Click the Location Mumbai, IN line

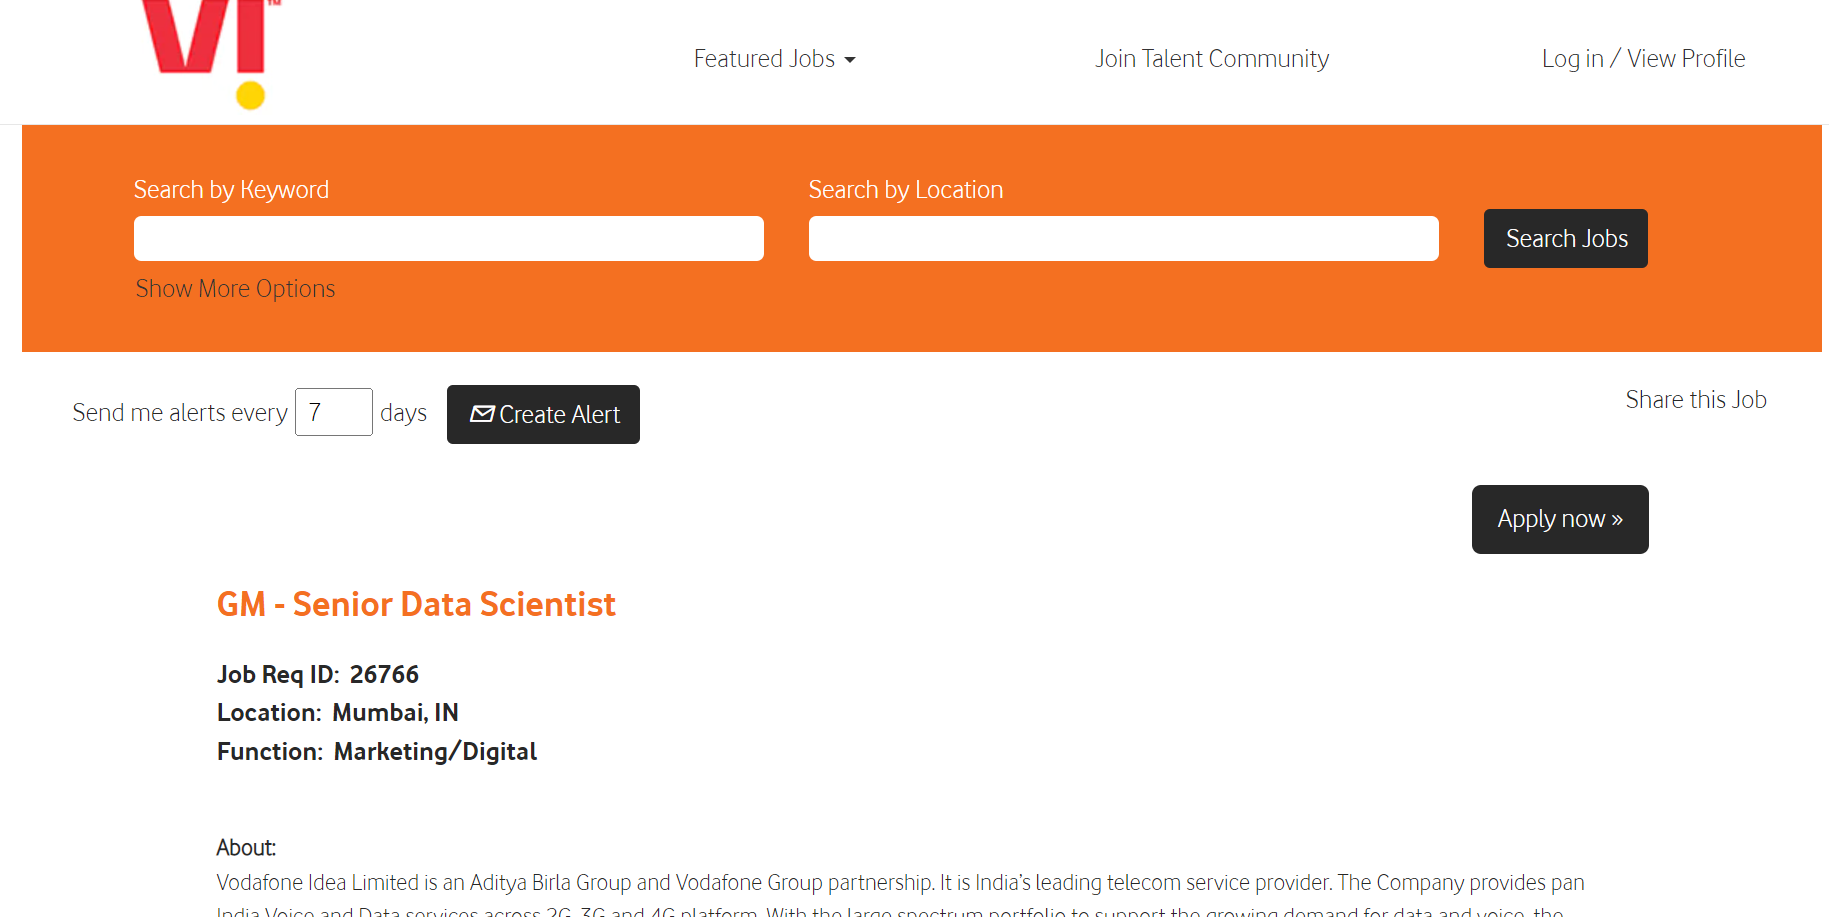pos(338,713)
